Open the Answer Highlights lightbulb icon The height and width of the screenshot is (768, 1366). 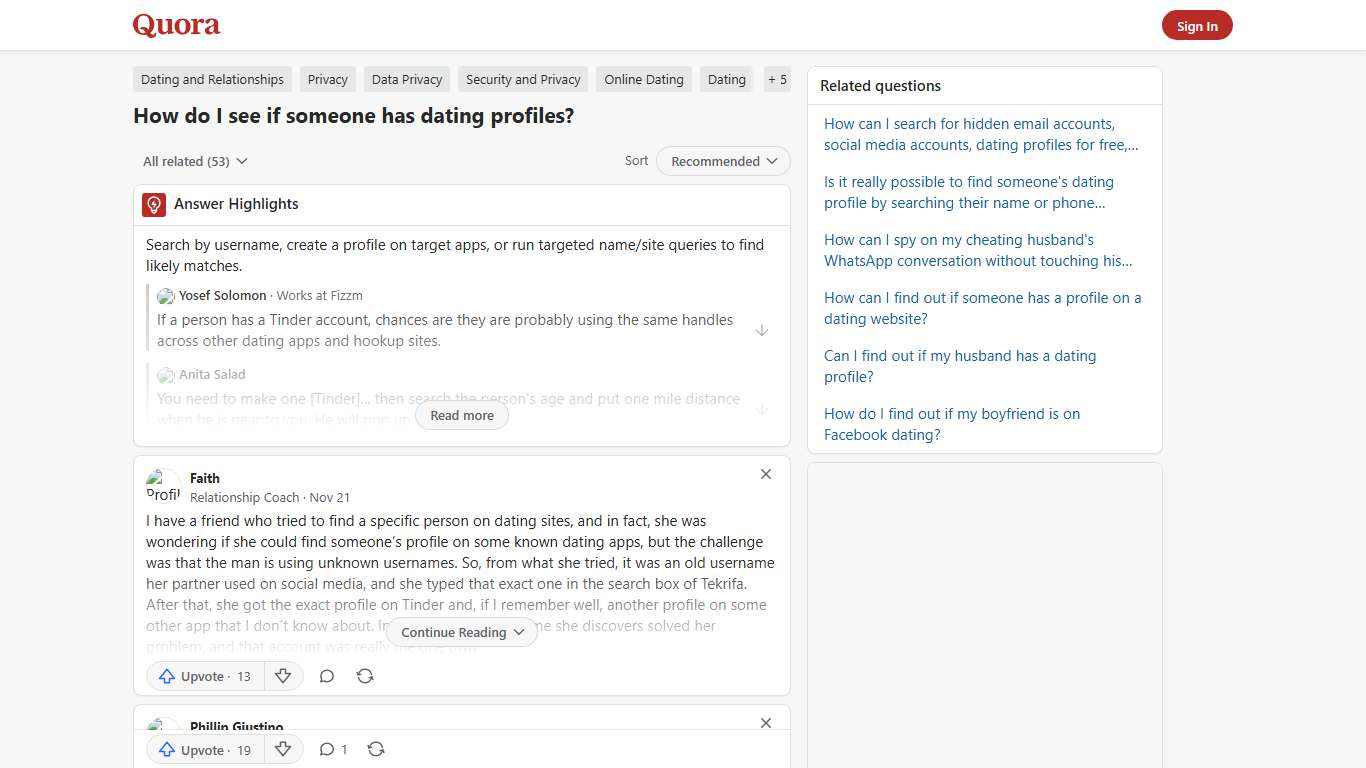click(x=154, y=204)
